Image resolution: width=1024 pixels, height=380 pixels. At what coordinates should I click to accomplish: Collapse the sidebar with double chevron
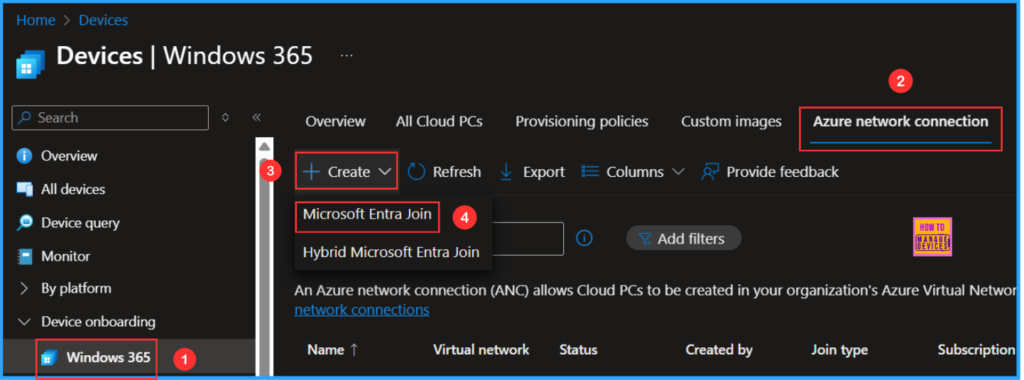coord(257,118)
